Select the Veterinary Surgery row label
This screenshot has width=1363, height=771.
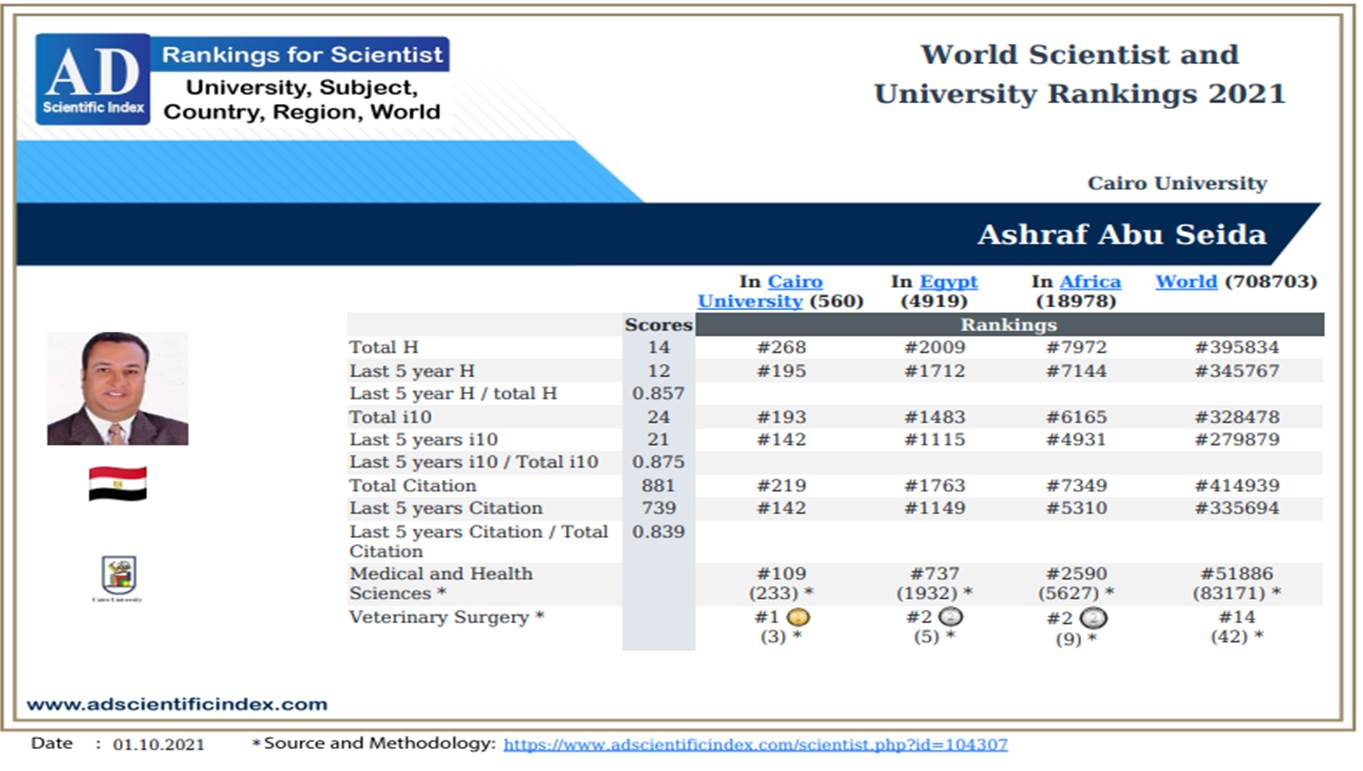pyautogui.click(x=446, y=617)
